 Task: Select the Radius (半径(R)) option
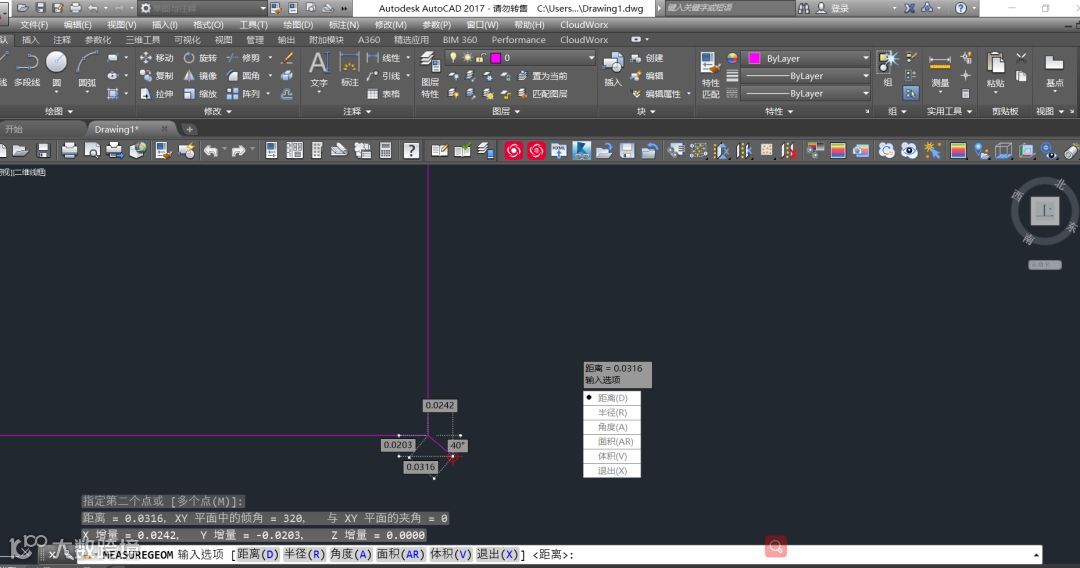[x=612, y=412]
